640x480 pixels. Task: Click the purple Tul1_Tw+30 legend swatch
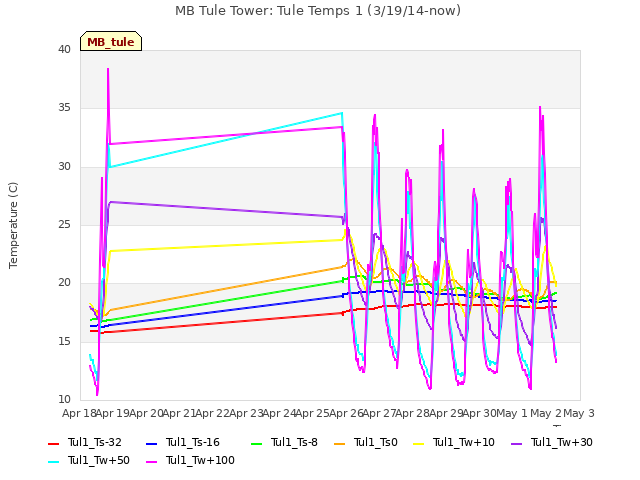click(517, 443)
